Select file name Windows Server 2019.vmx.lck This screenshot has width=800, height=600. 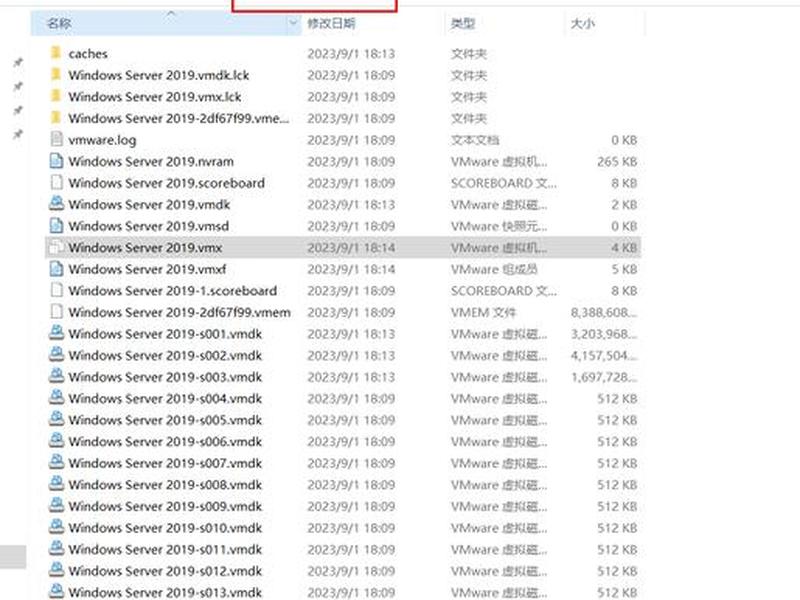coord(155,96)
